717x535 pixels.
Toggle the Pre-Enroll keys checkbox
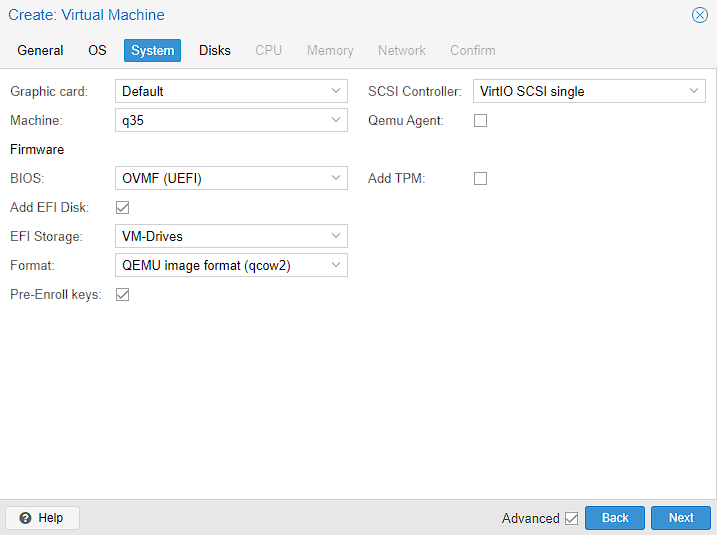[x=123, y=295]
